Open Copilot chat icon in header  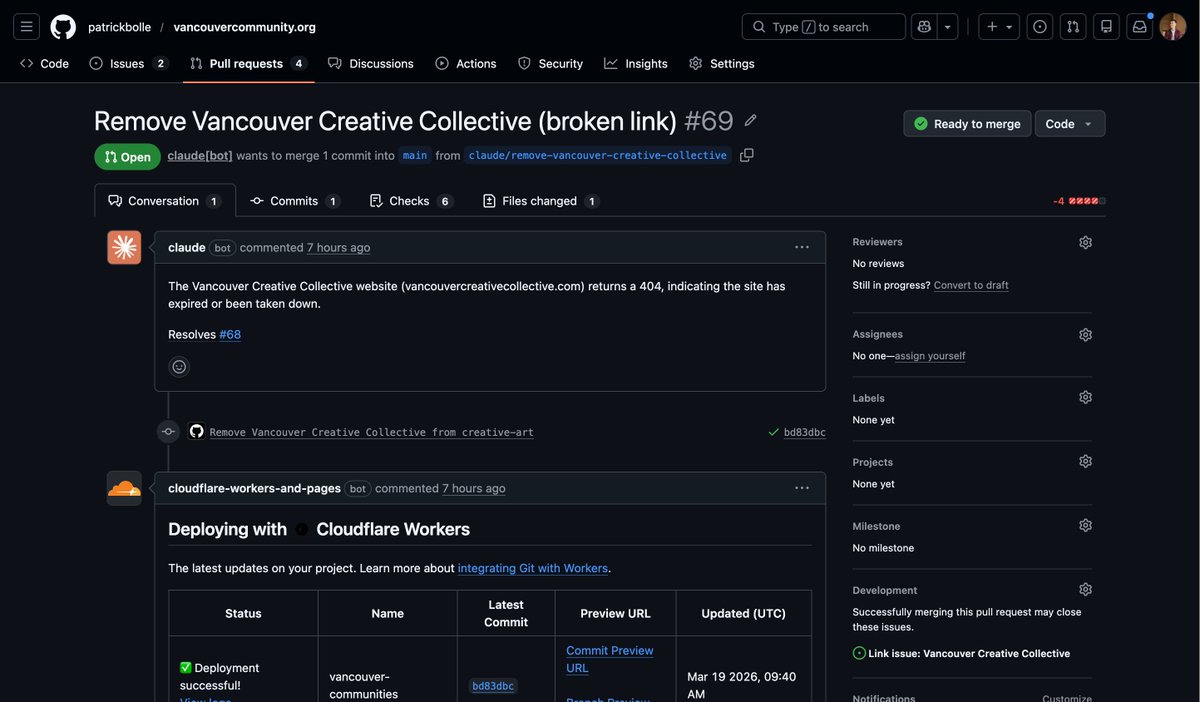[x=925, y=27]
